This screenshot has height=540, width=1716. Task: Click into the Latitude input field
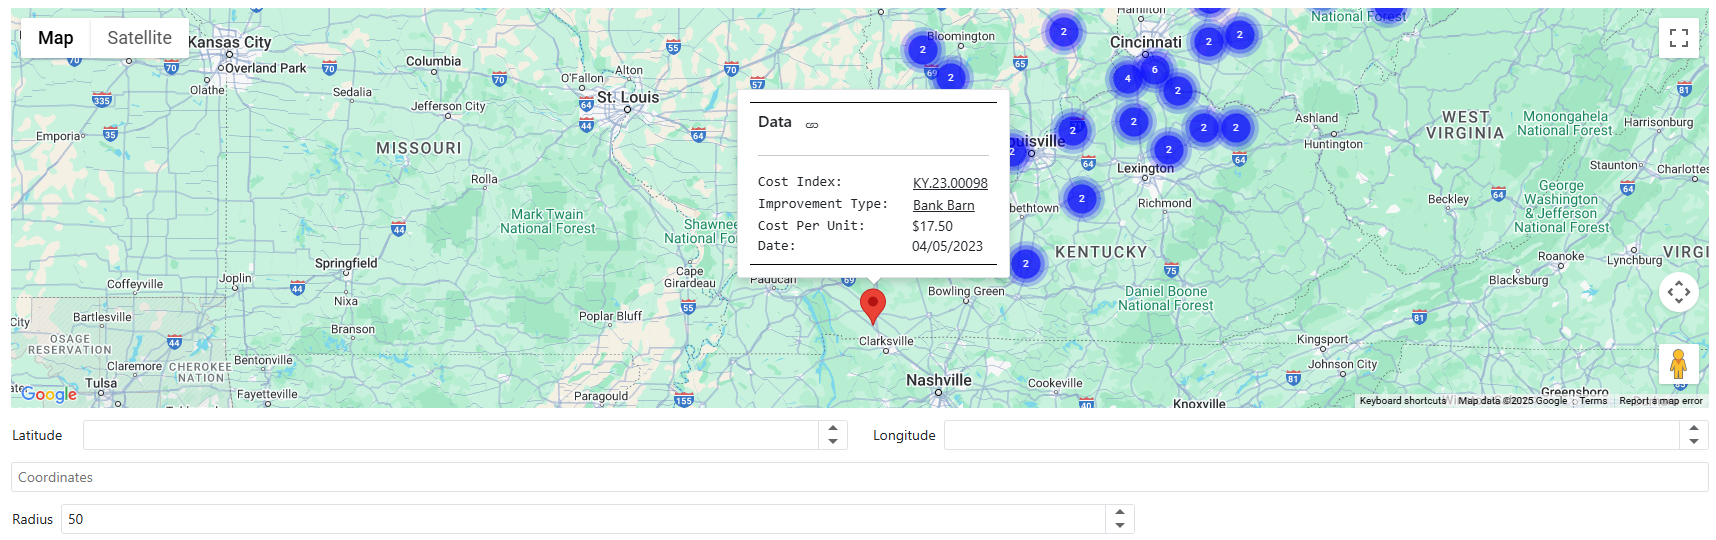click(x=450, y=435)
